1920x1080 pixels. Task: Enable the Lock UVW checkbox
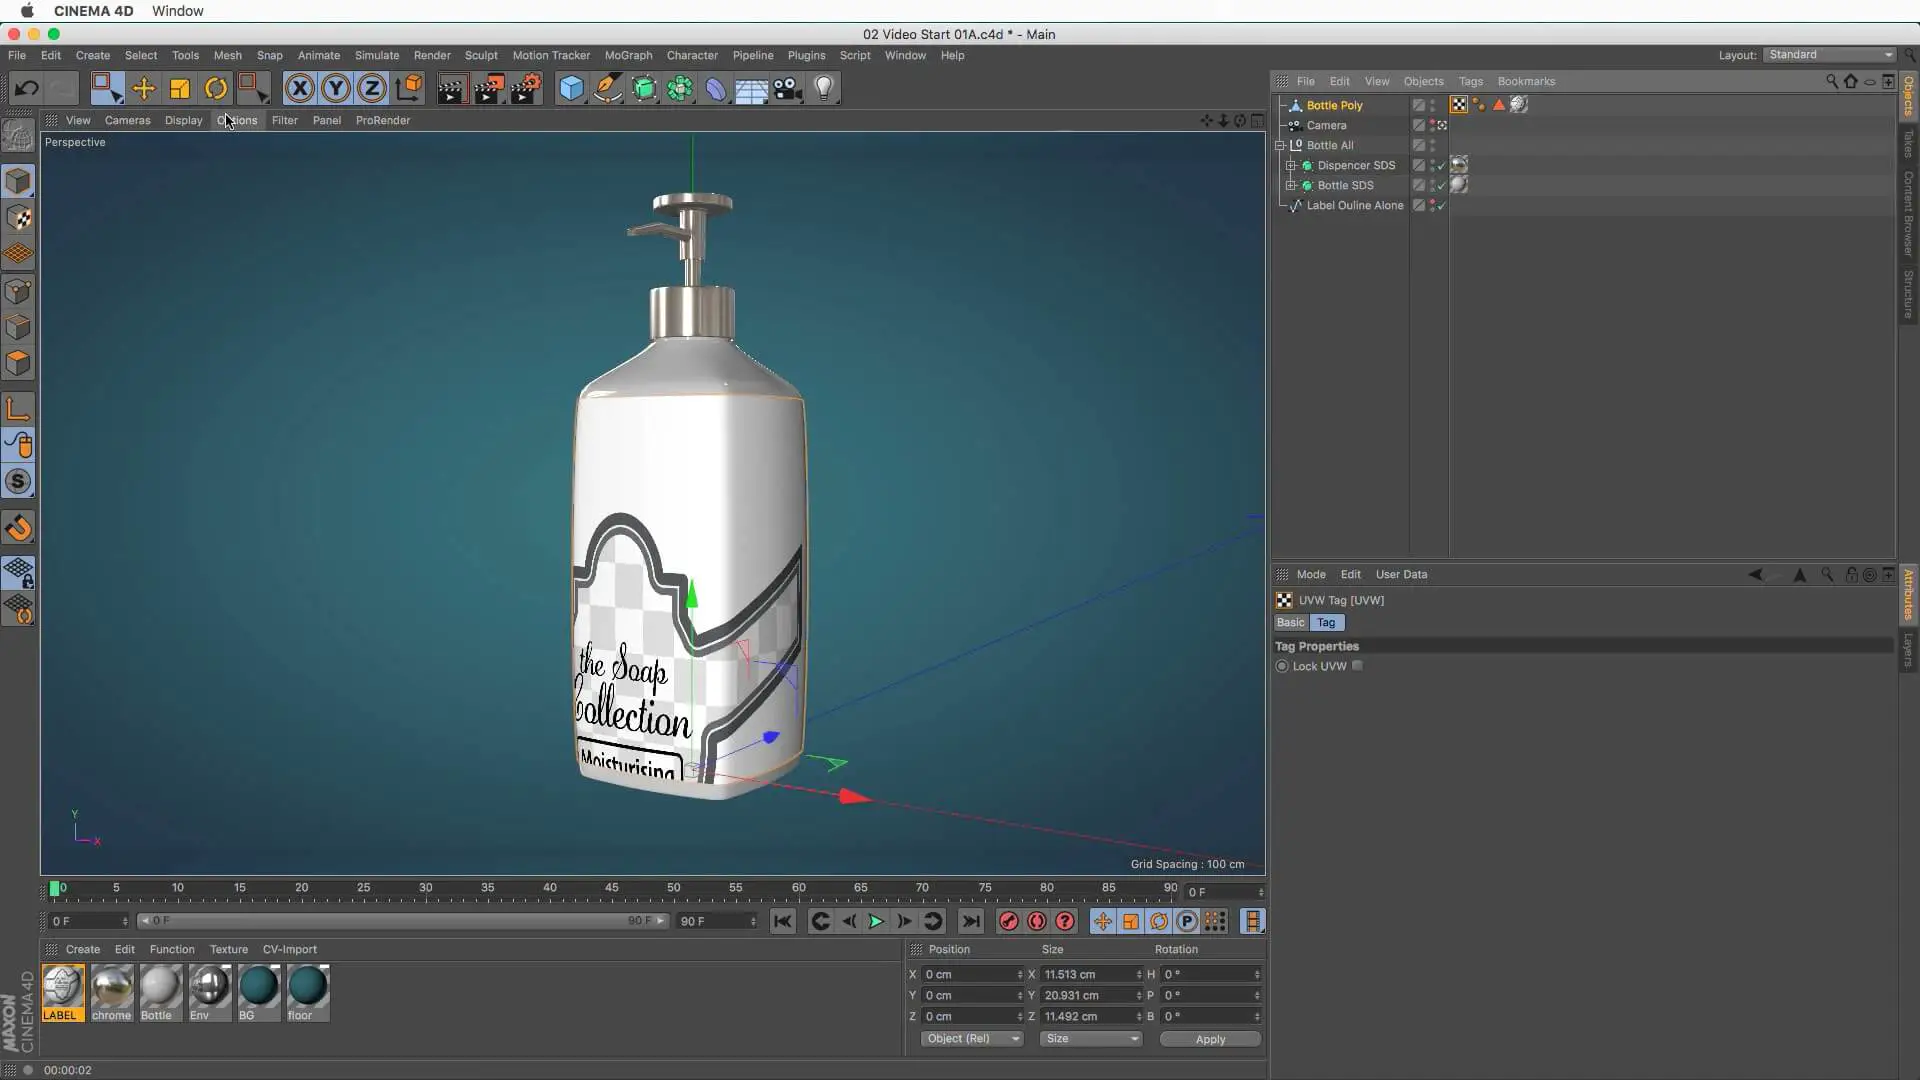pyautogui.click(x=1357, y=666)
